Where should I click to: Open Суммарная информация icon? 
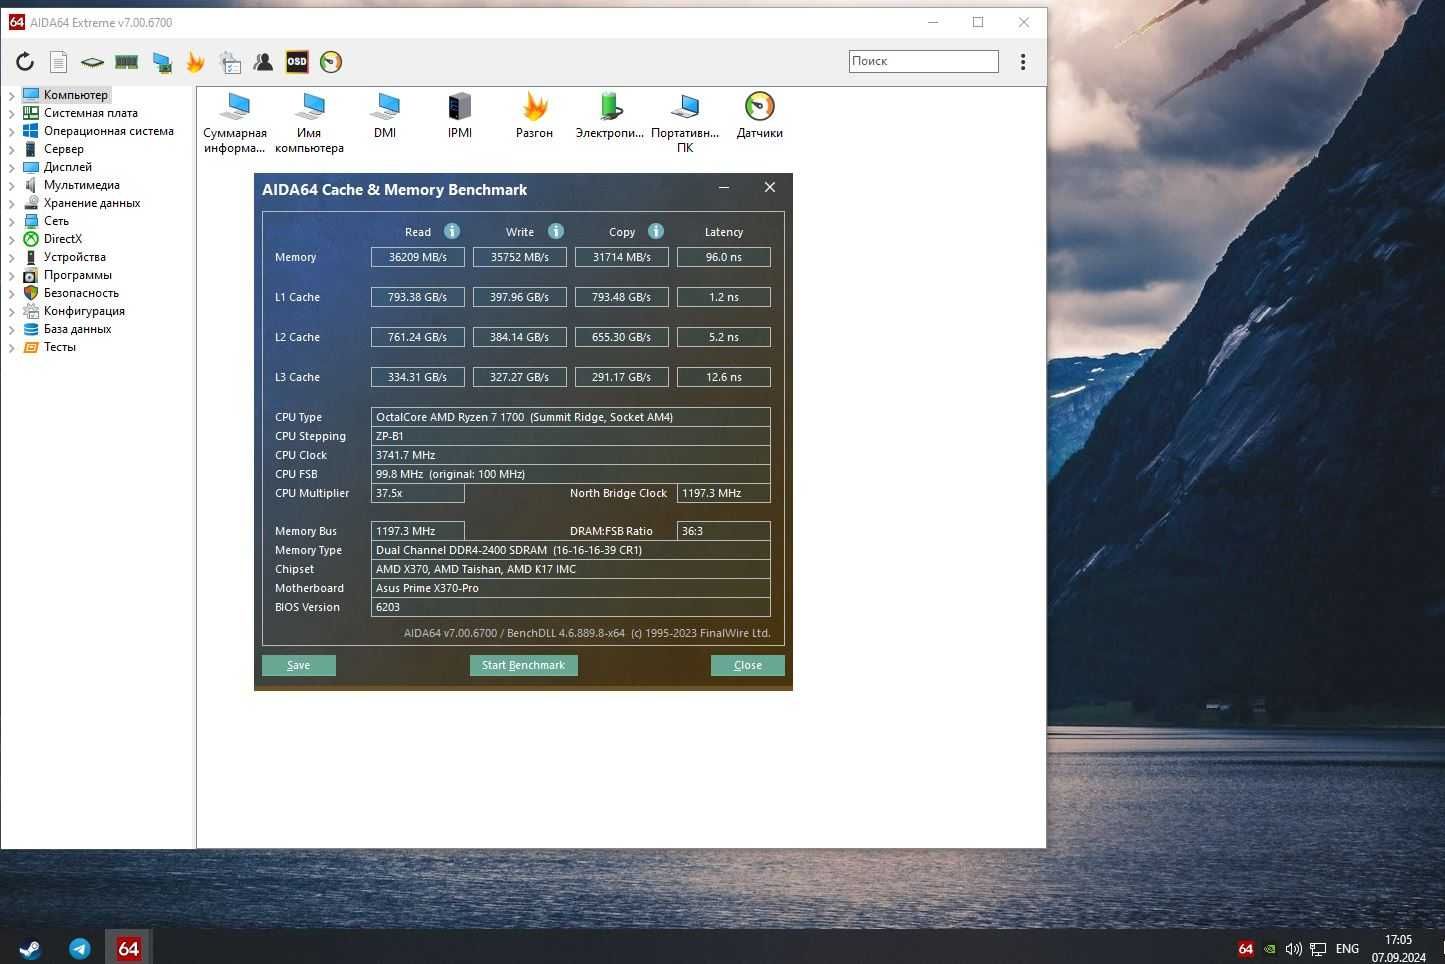[x=235, y=122]
